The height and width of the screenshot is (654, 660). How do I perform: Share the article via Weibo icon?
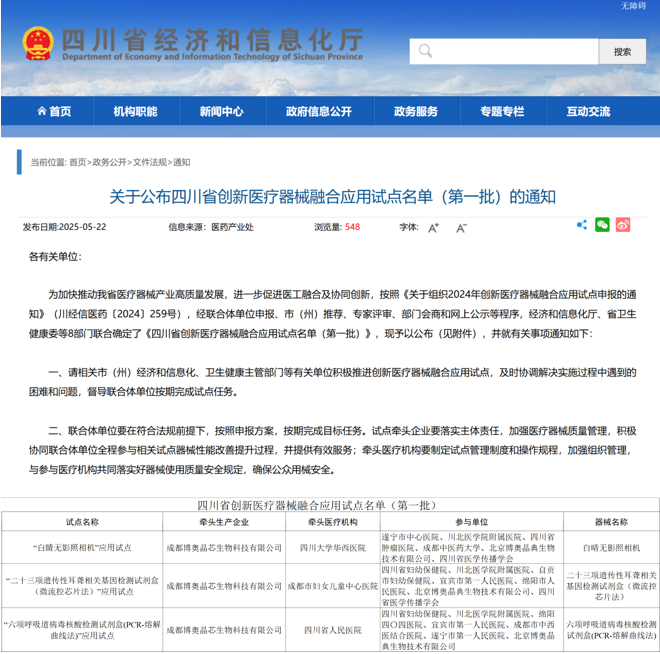[623, 225]
